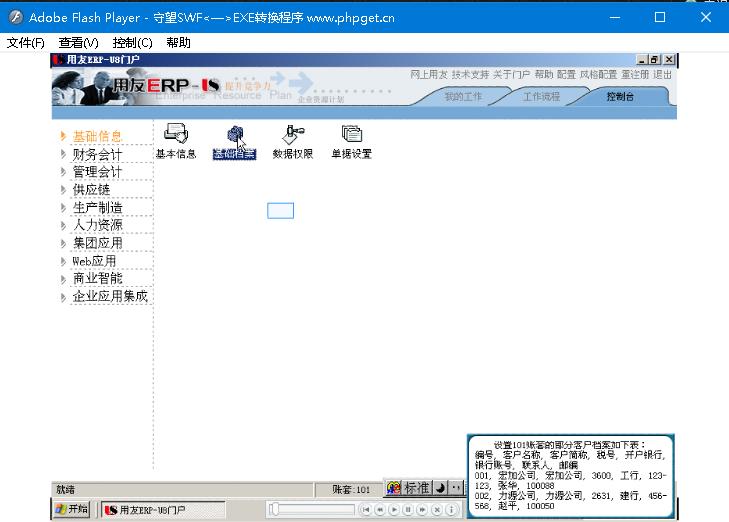729x522 pixels.
Task: Toggle the punctuation dots input icon
Action: (456, 488)
